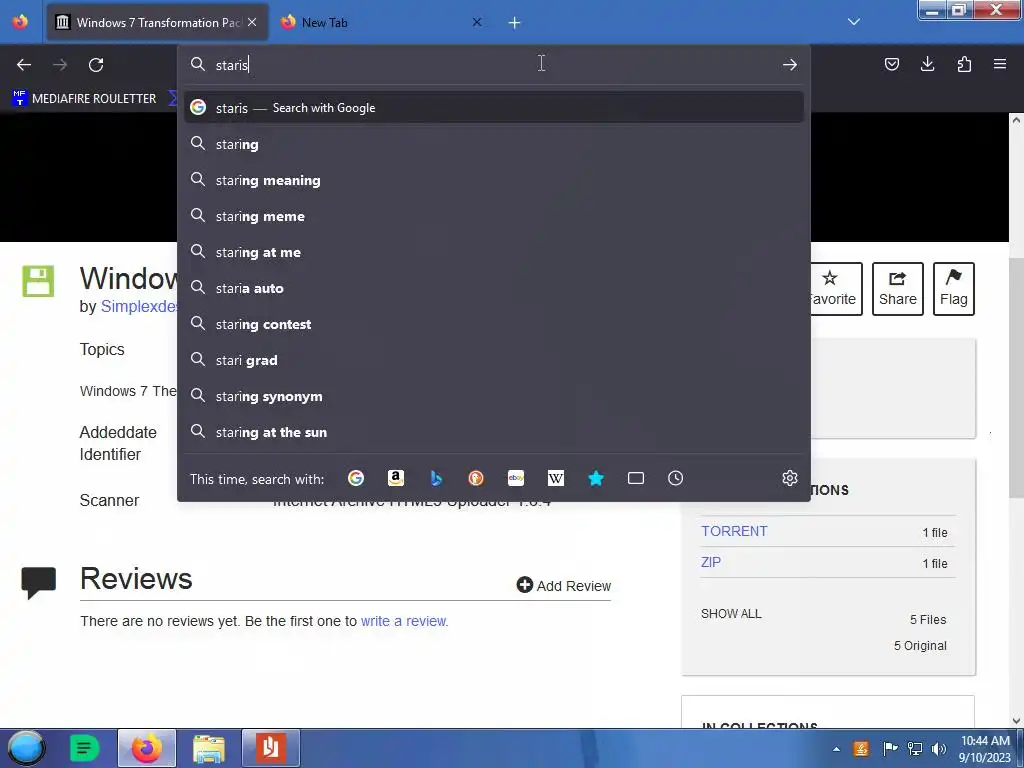
Task: Choose the 'staria auto' suggestion
Action: [494, 288]
